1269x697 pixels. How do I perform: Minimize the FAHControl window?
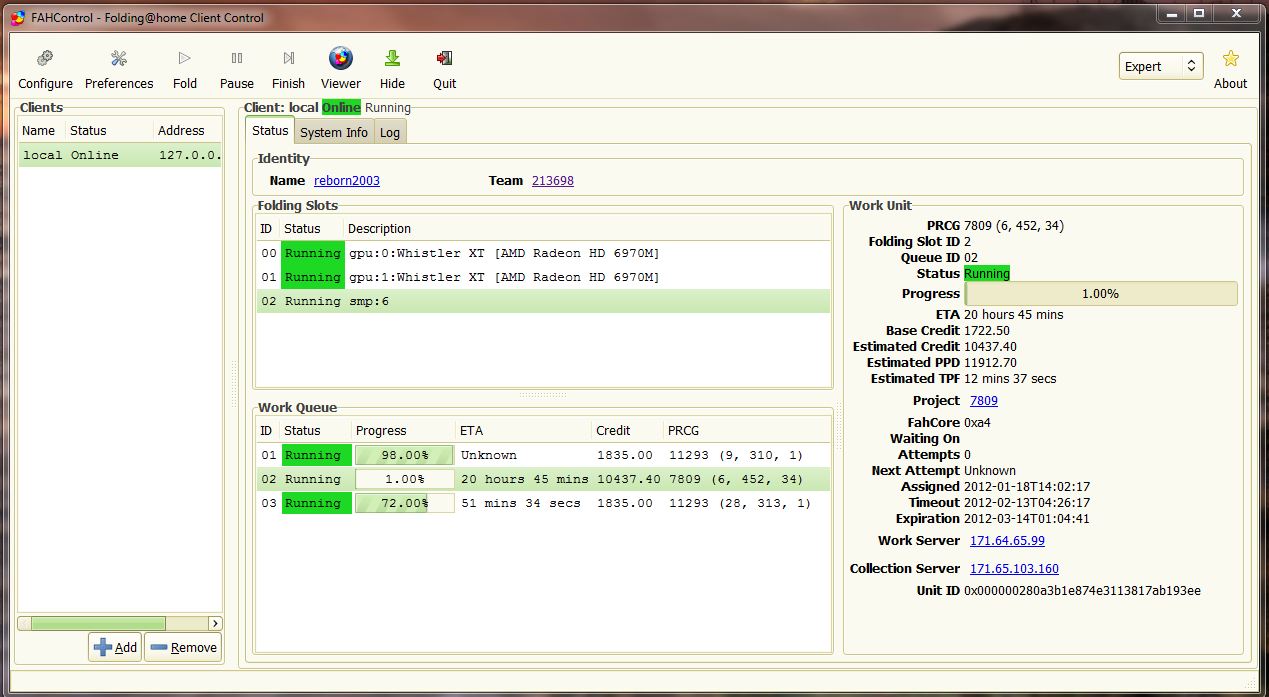pos(1173,13)
